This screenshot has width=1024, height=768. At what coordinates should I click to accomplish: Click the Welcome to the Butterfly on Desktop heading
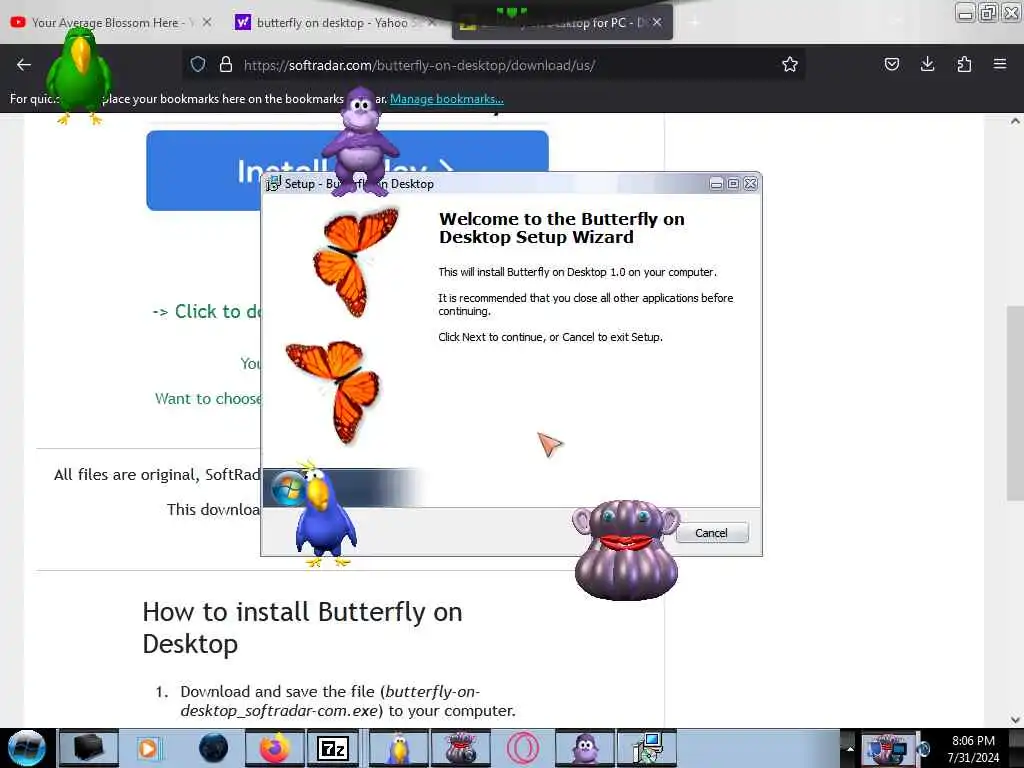click(562, 228)
